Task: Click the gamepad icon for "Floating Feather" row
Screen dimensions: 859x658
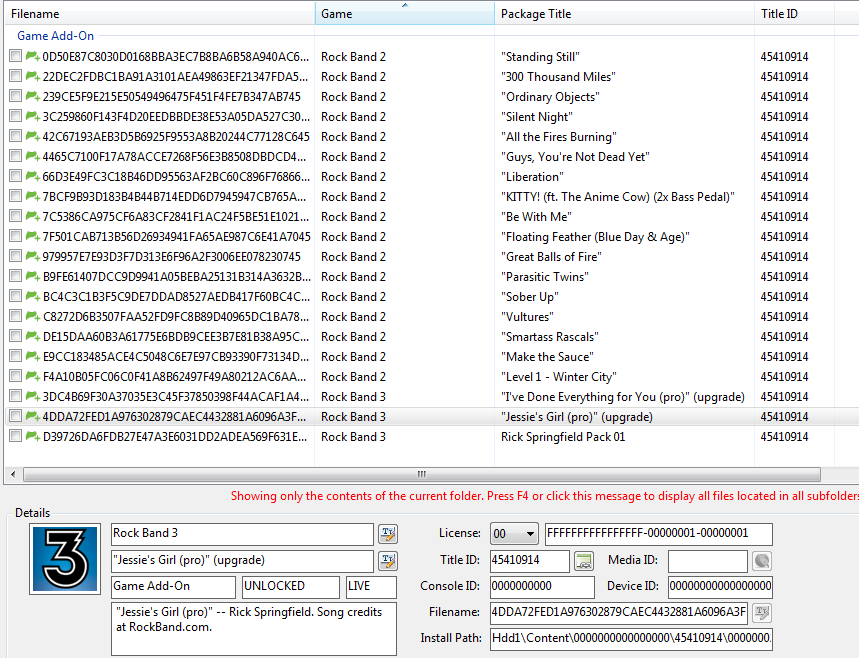Action: click(32, 237)
